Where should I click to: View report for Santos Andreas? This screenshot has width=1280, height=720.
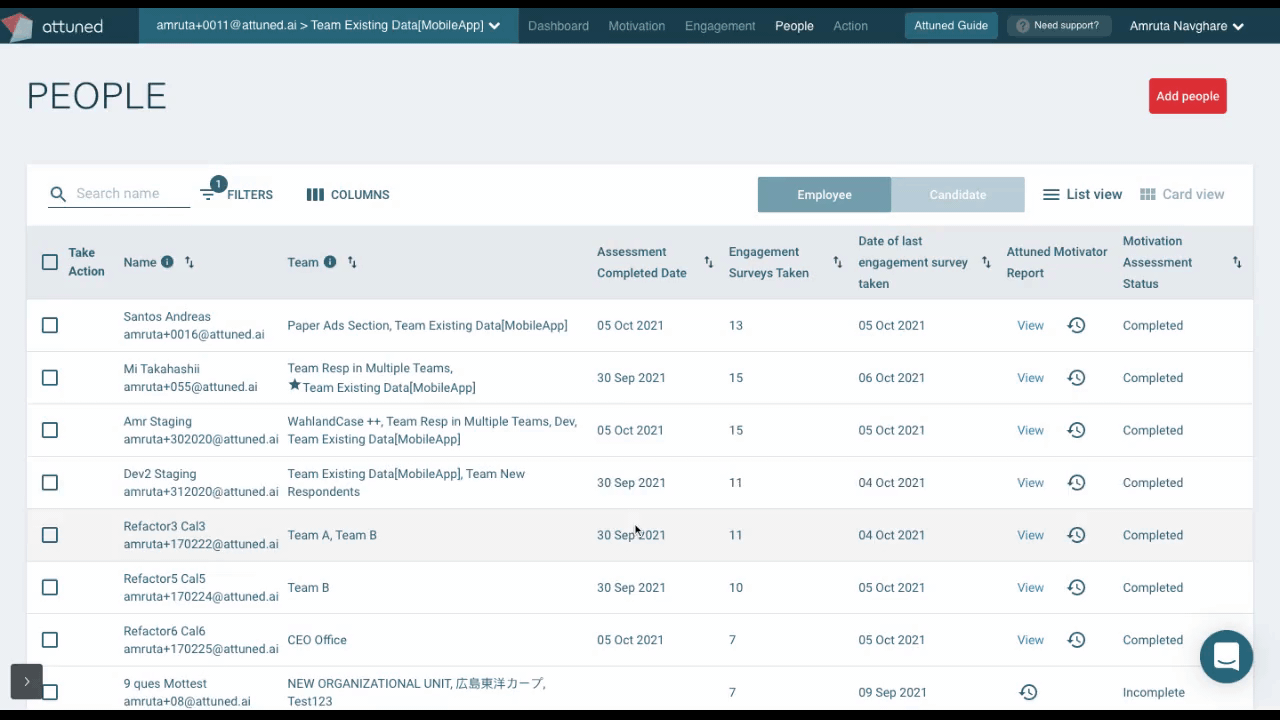coord(1030,325)
